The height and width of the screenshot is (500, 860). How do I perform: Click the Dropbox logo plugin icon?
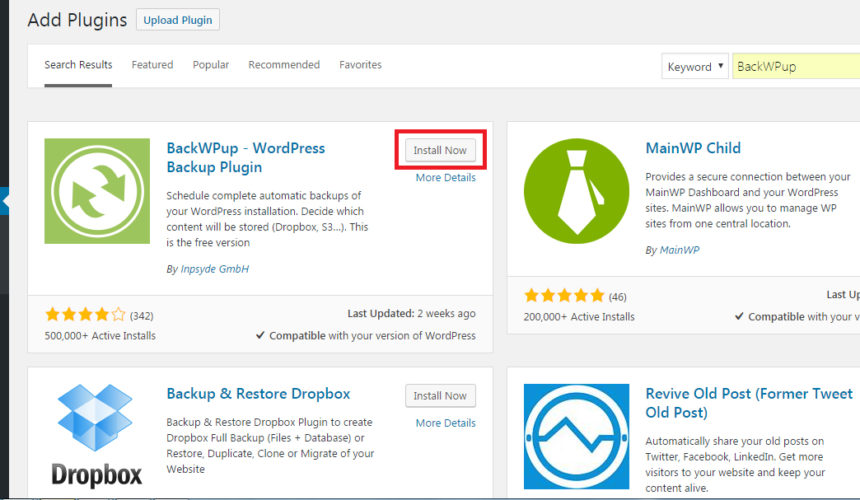tap(97, 436)
